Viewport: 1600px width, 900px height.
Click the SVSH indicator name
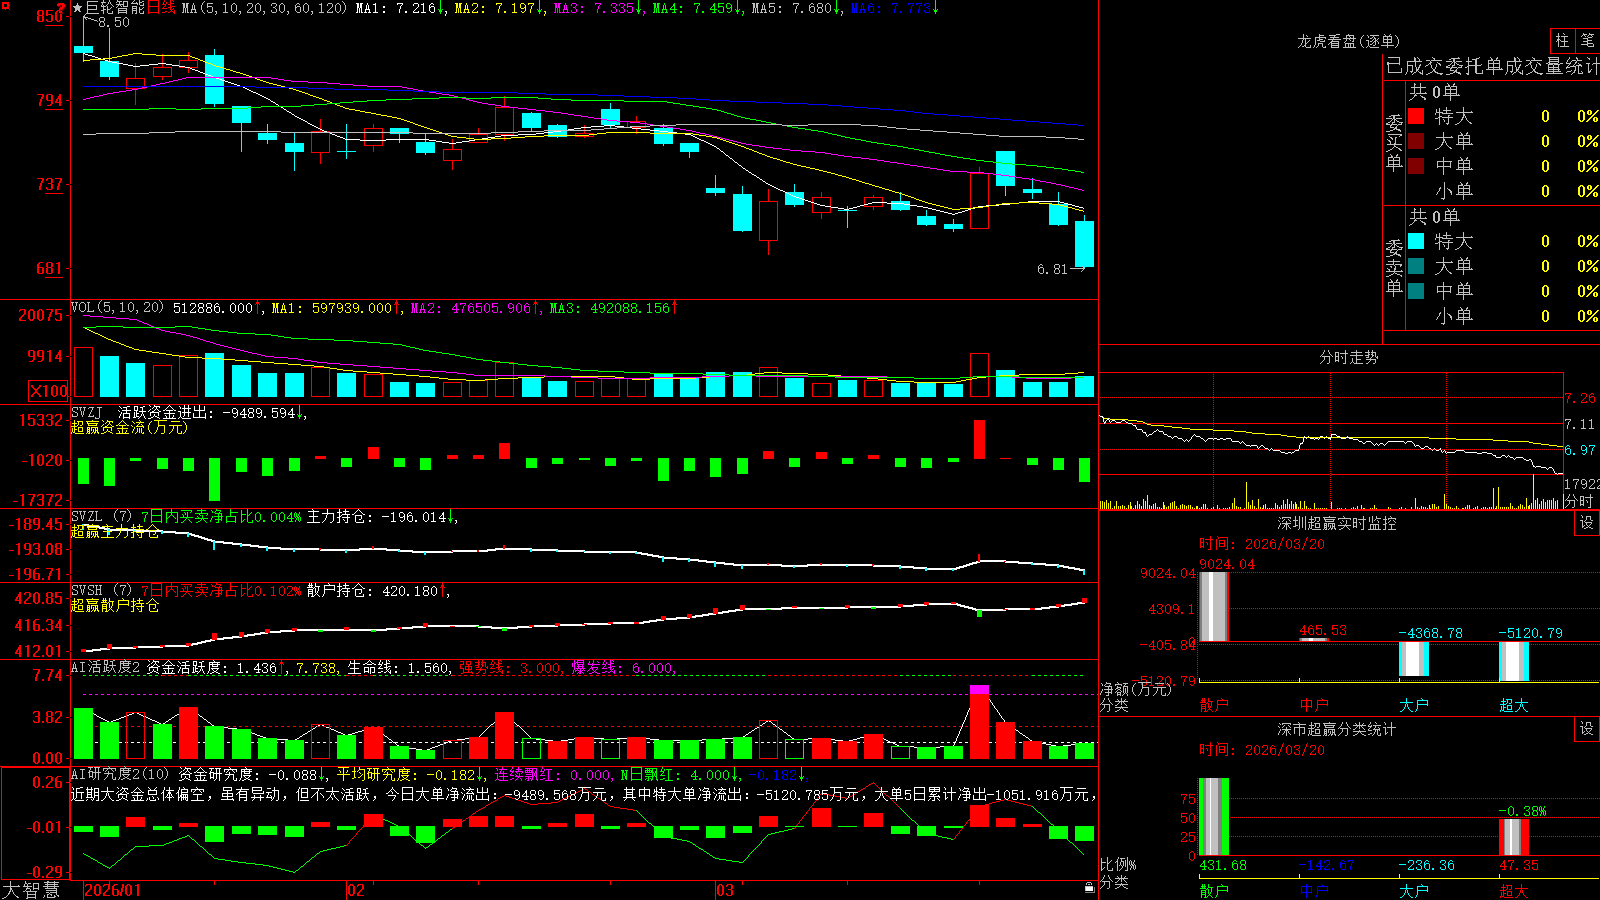(87, 591)
